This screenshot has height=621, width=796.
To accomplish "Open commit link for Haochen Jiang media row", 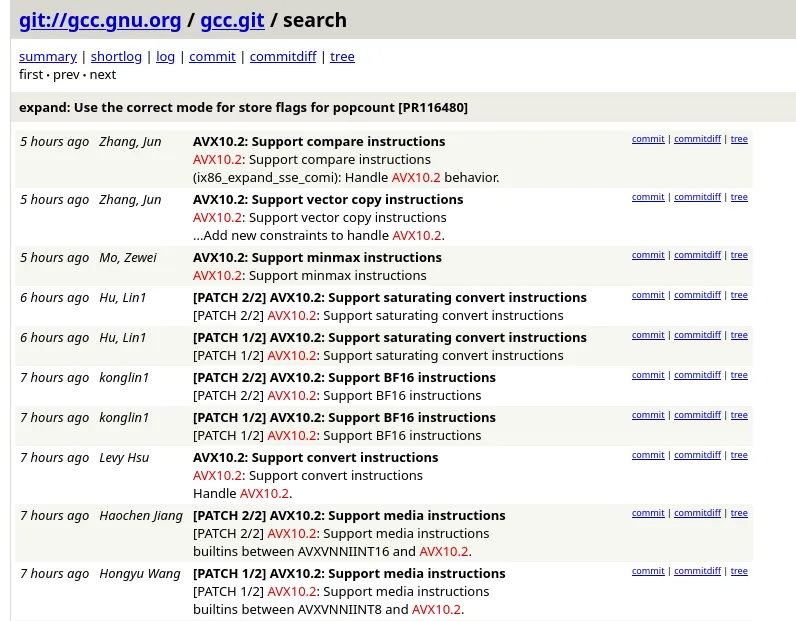I will tap(648, 513).
